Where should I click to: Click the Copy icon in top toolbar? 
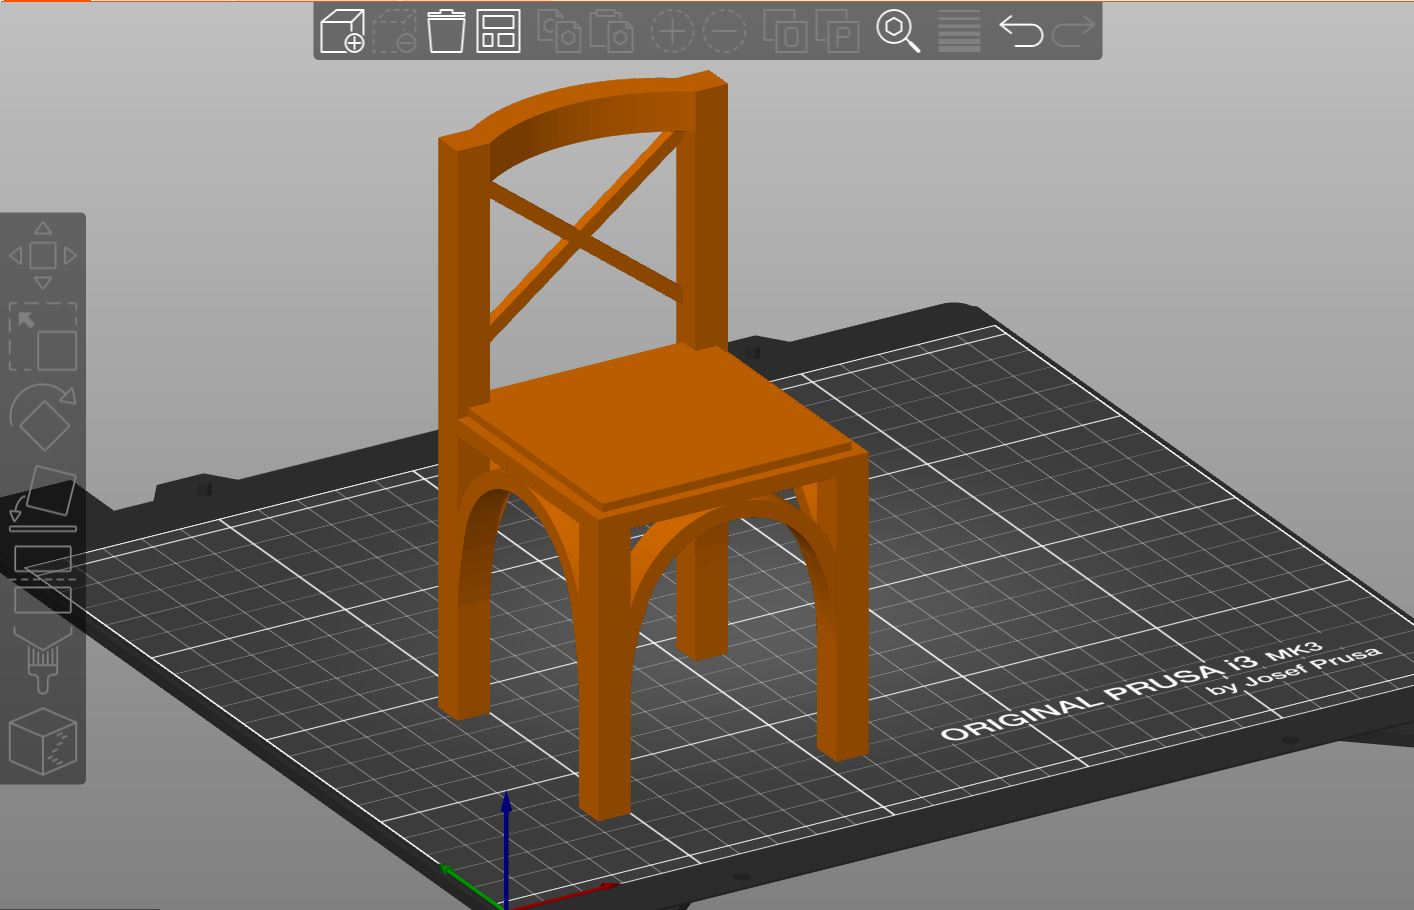tap(559, 31)
